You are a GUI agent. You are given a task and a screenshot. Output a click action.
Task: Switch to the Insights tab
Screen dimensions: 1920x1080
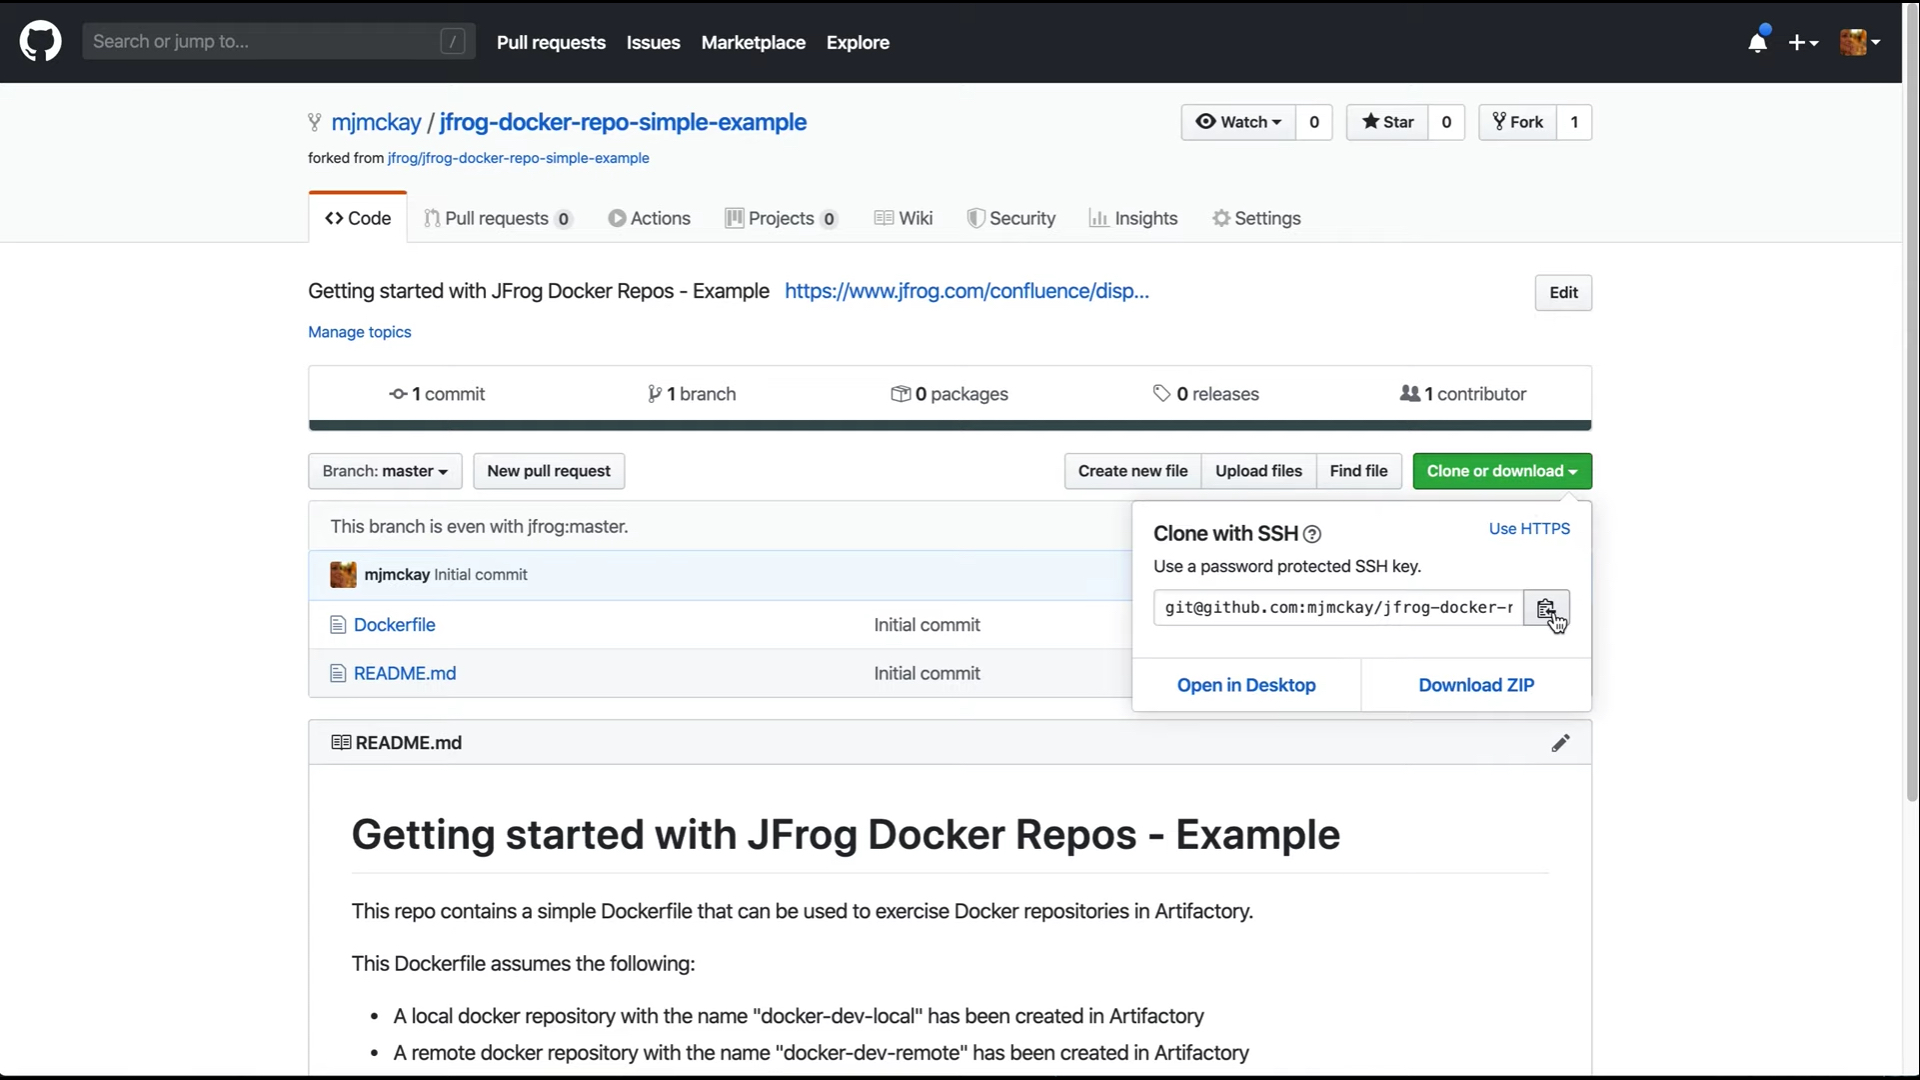coord(1133,218)
